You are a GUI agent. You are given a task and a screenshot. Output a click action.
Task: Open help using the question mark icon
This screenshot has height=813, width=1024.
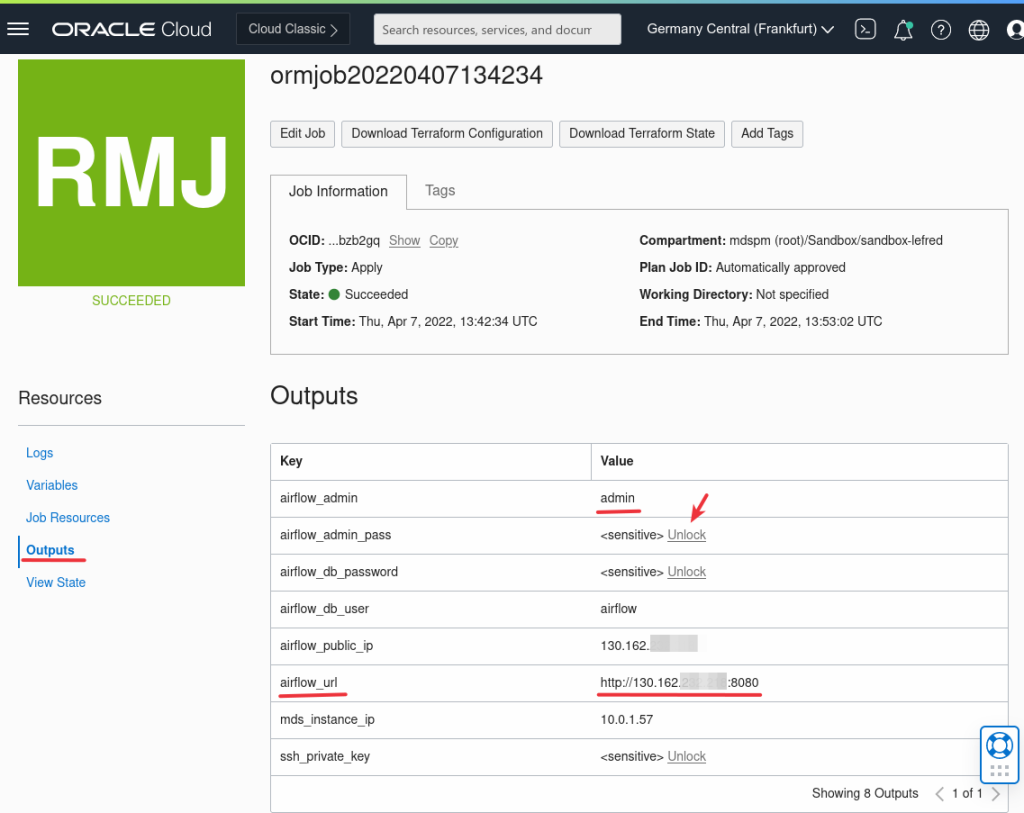[x=941, y=29]
